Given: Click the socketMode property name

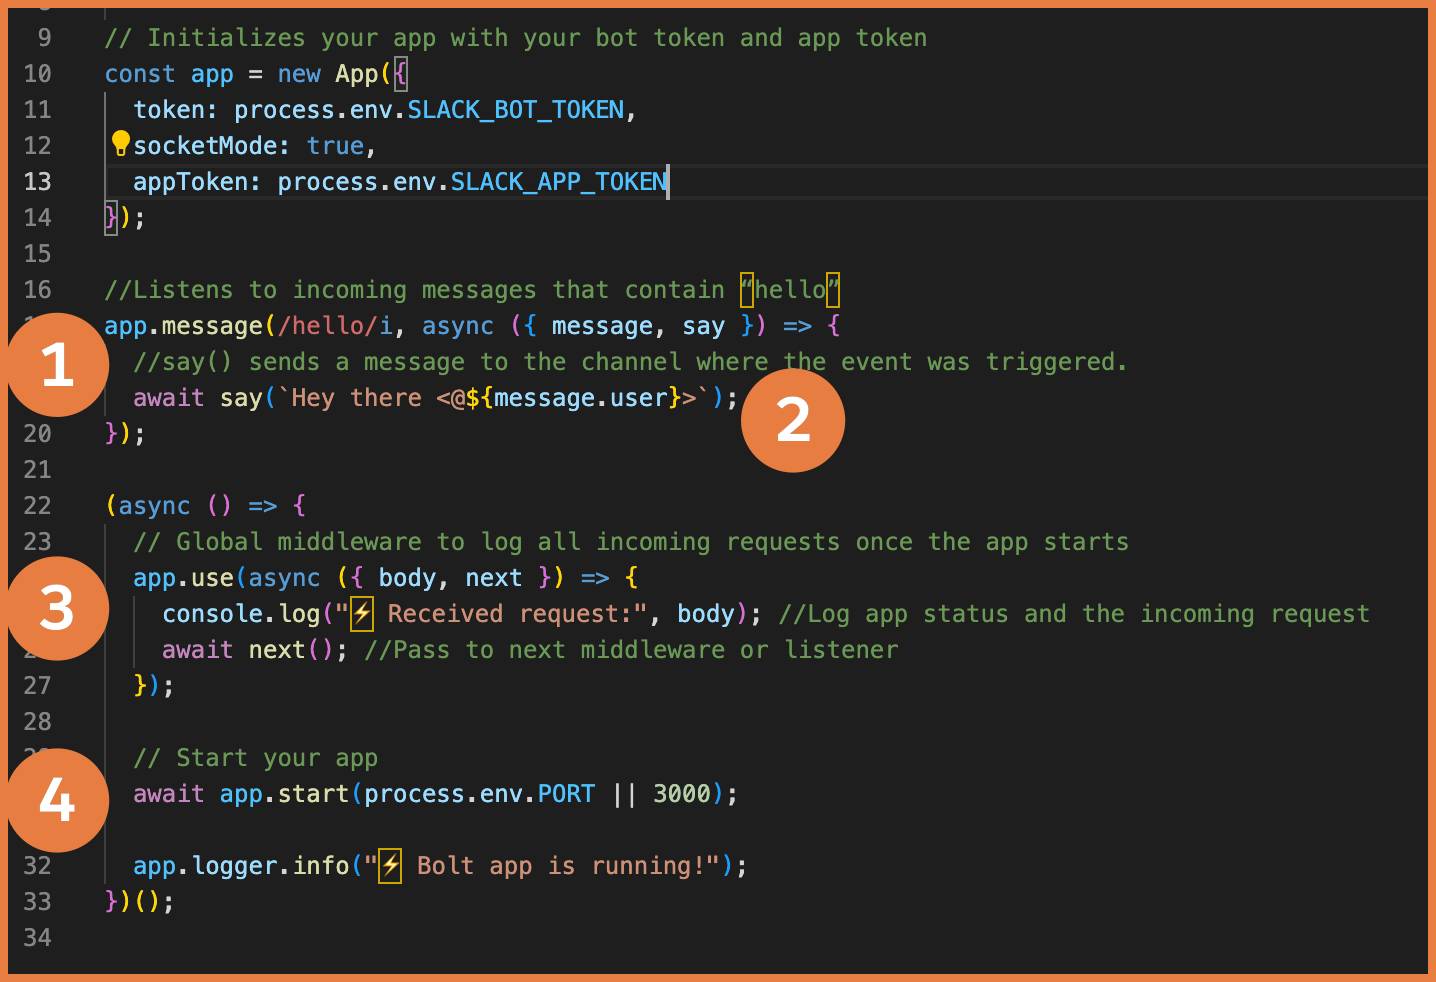Looking at the screenshot, I should pyautogui.click(x=205, y=146).
